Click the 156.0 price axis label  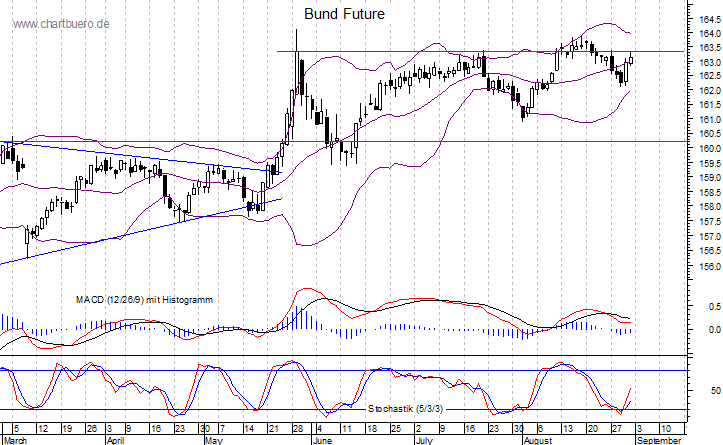(710, 267)
